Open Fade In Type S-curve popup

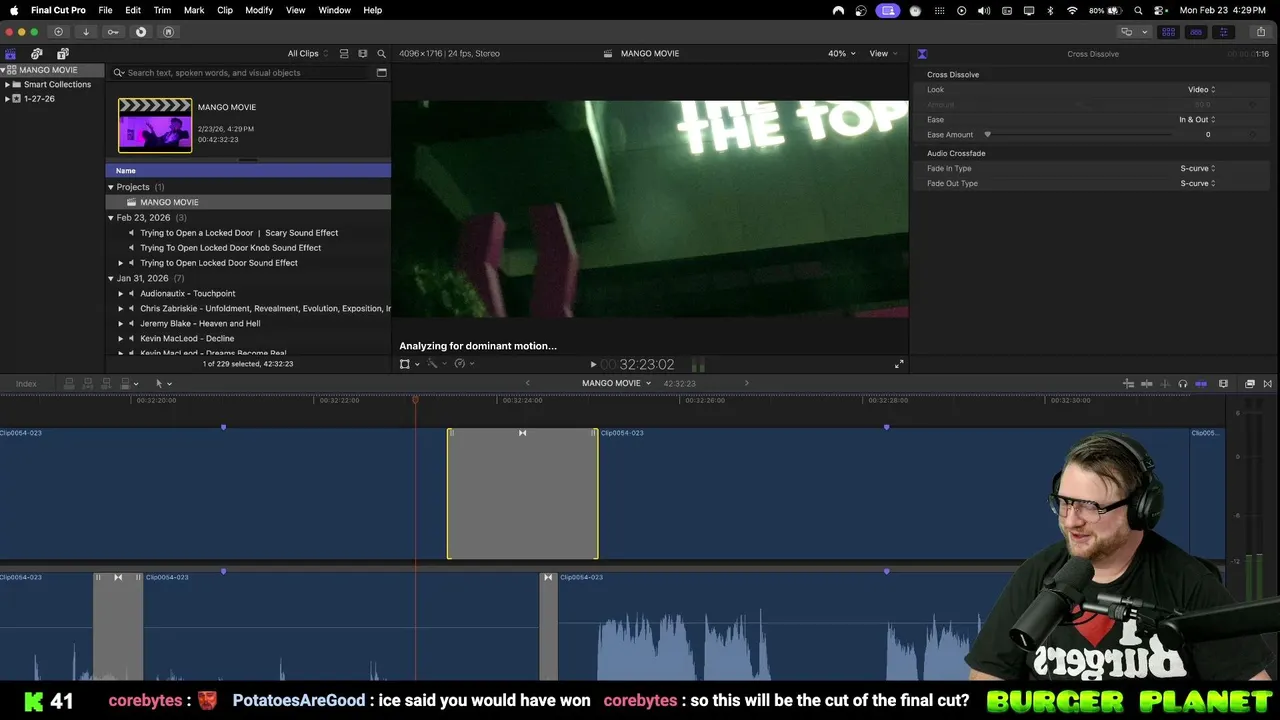click(x=1198, y=169)
